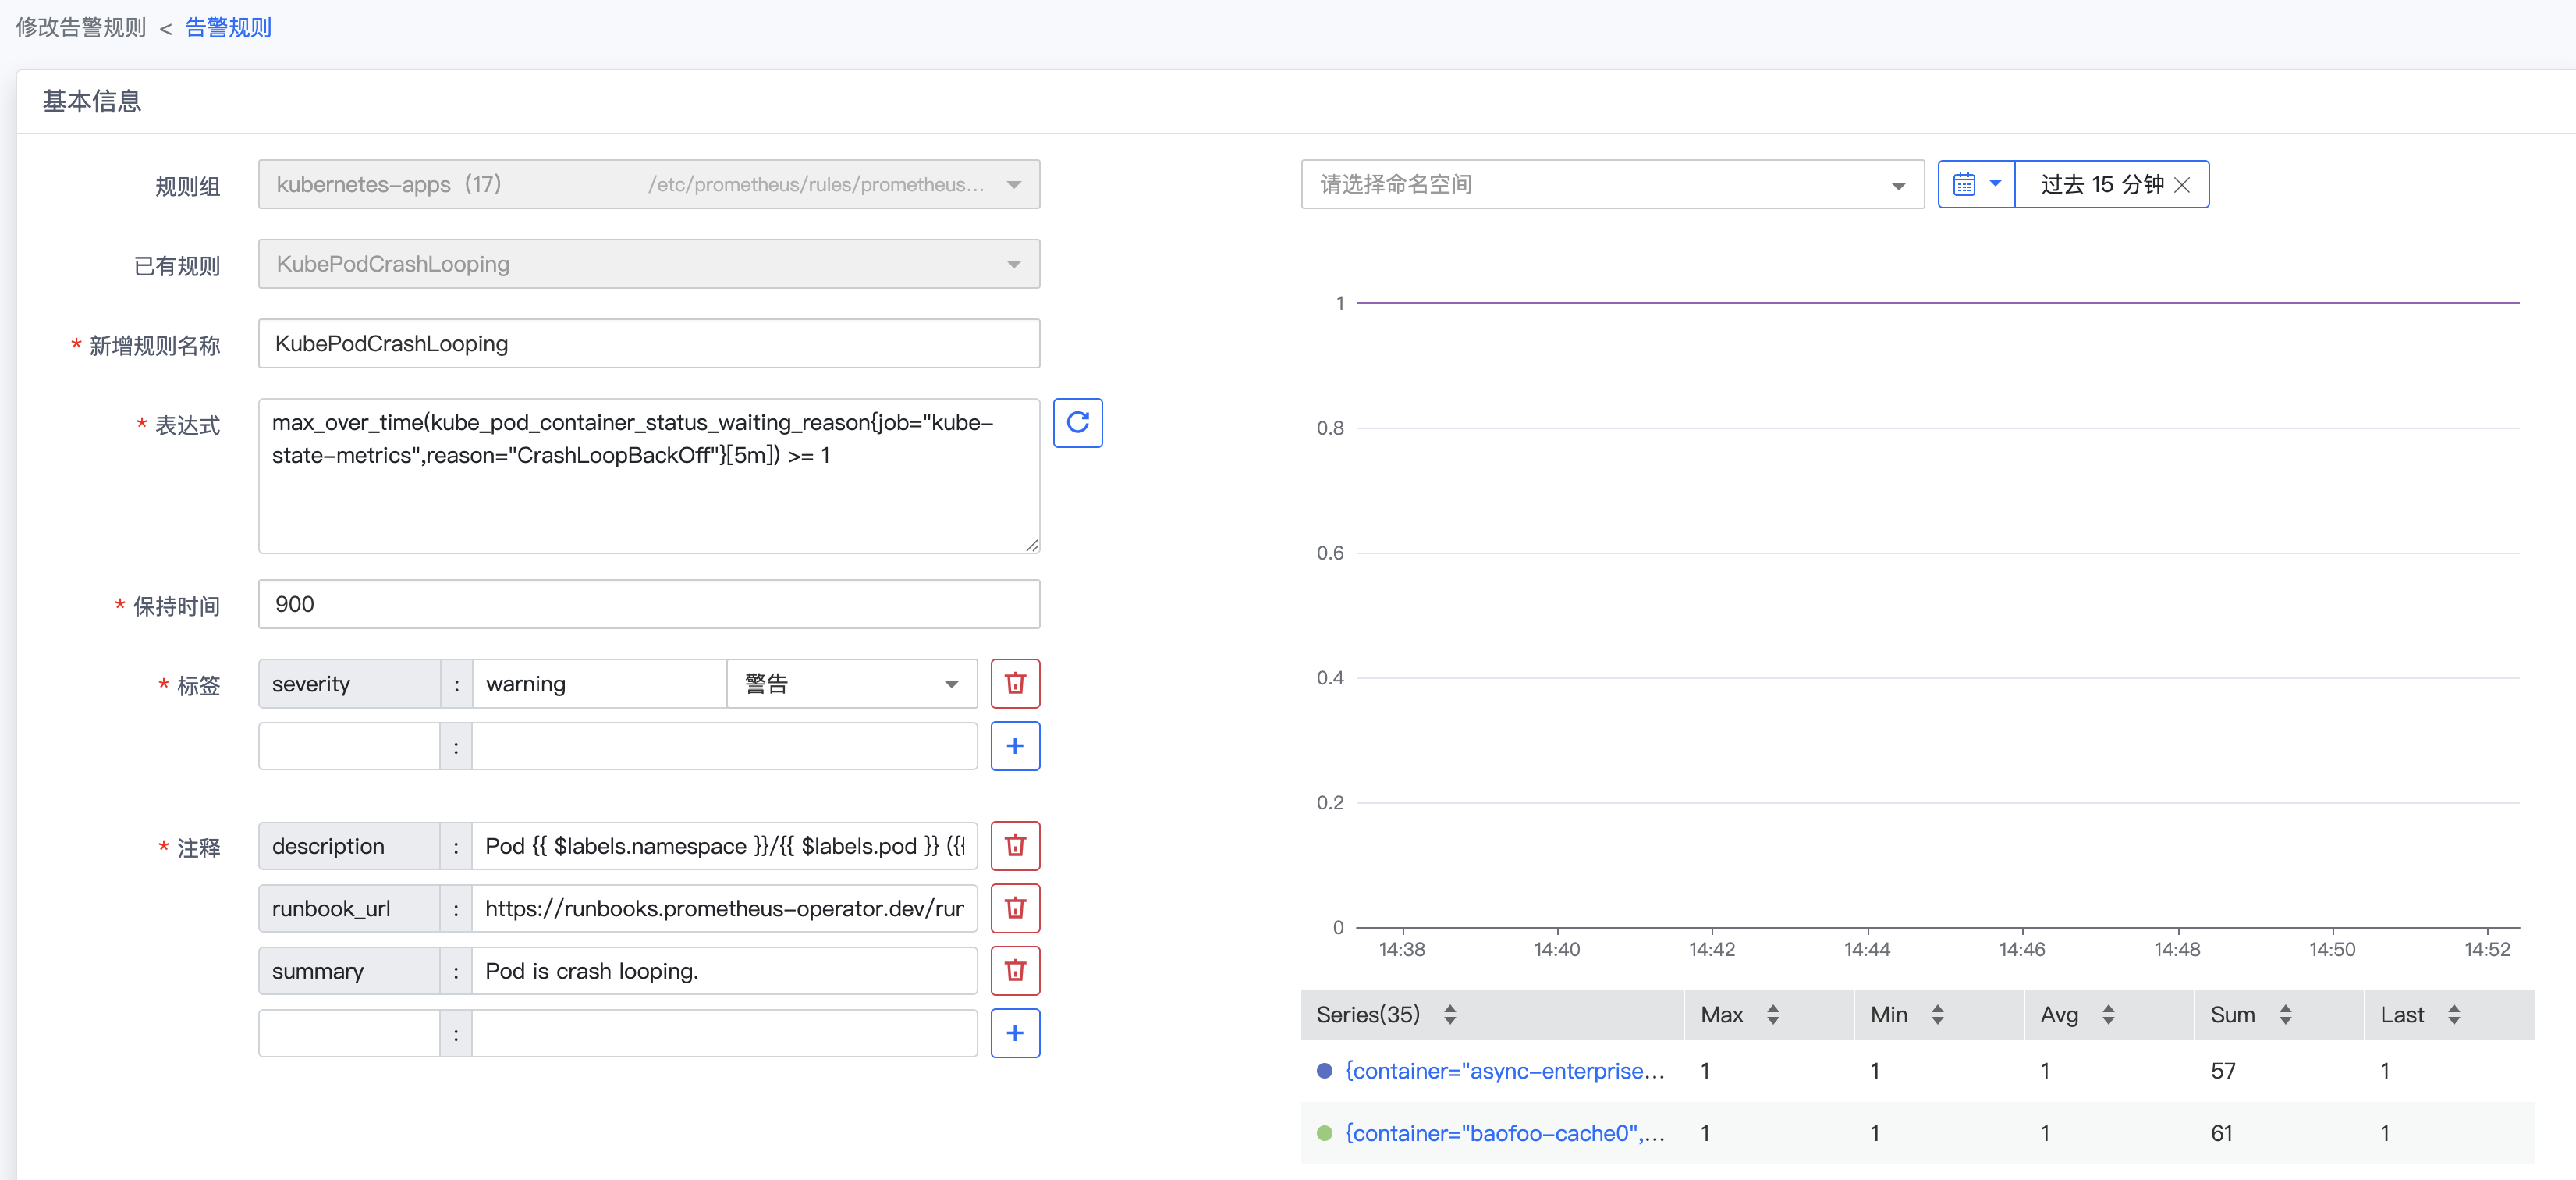The width and height of the screenshot is (2576, 1180).
Task: Click the 14:44 tick on chart axis
Action: (x=1866, y=949)
